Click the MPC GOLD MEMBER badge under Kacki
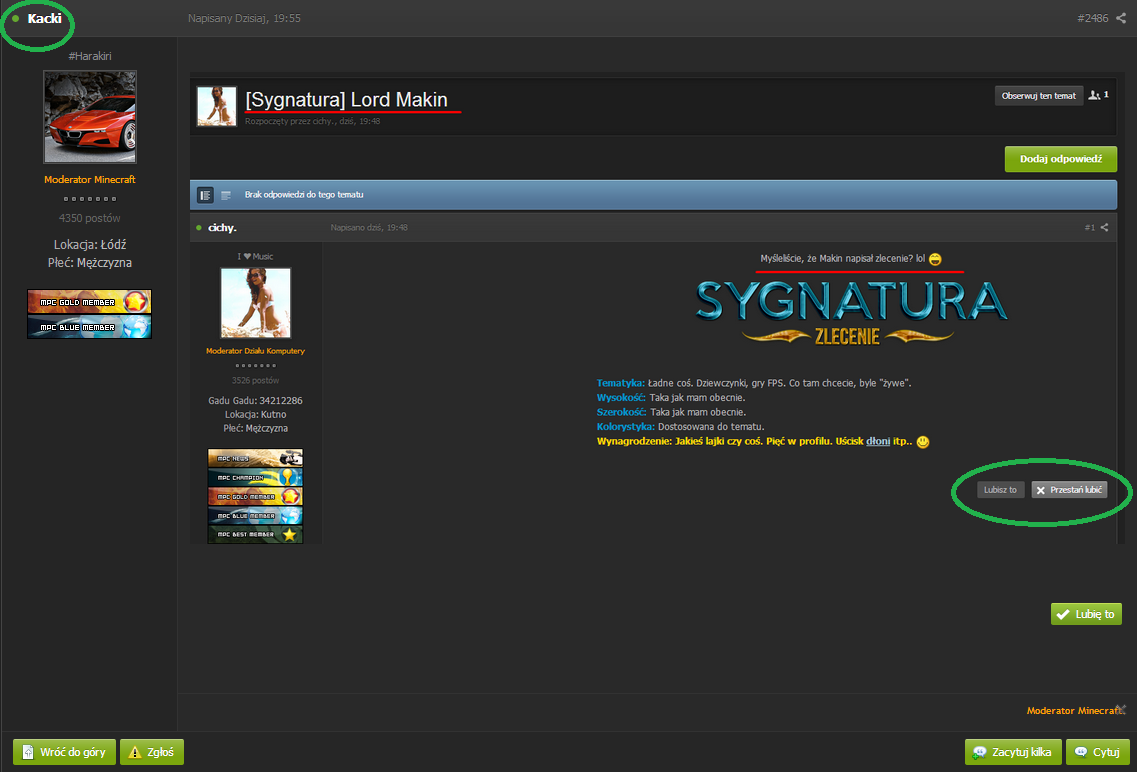 89,302
